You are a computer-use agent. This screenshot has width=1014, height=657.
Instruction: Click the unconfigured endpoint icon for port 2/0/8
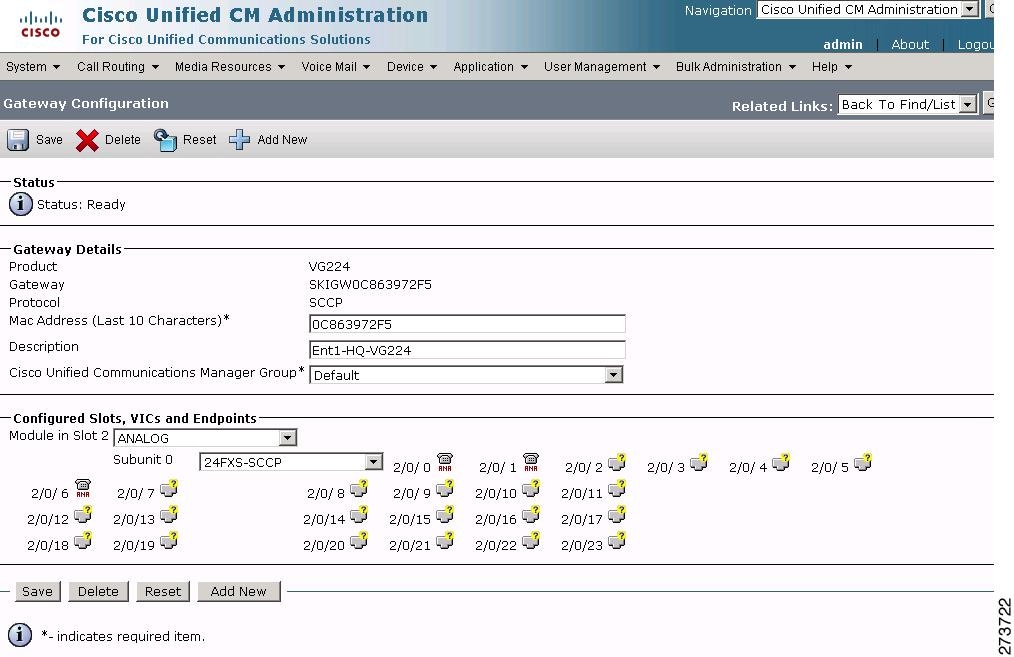click(359, 488)
